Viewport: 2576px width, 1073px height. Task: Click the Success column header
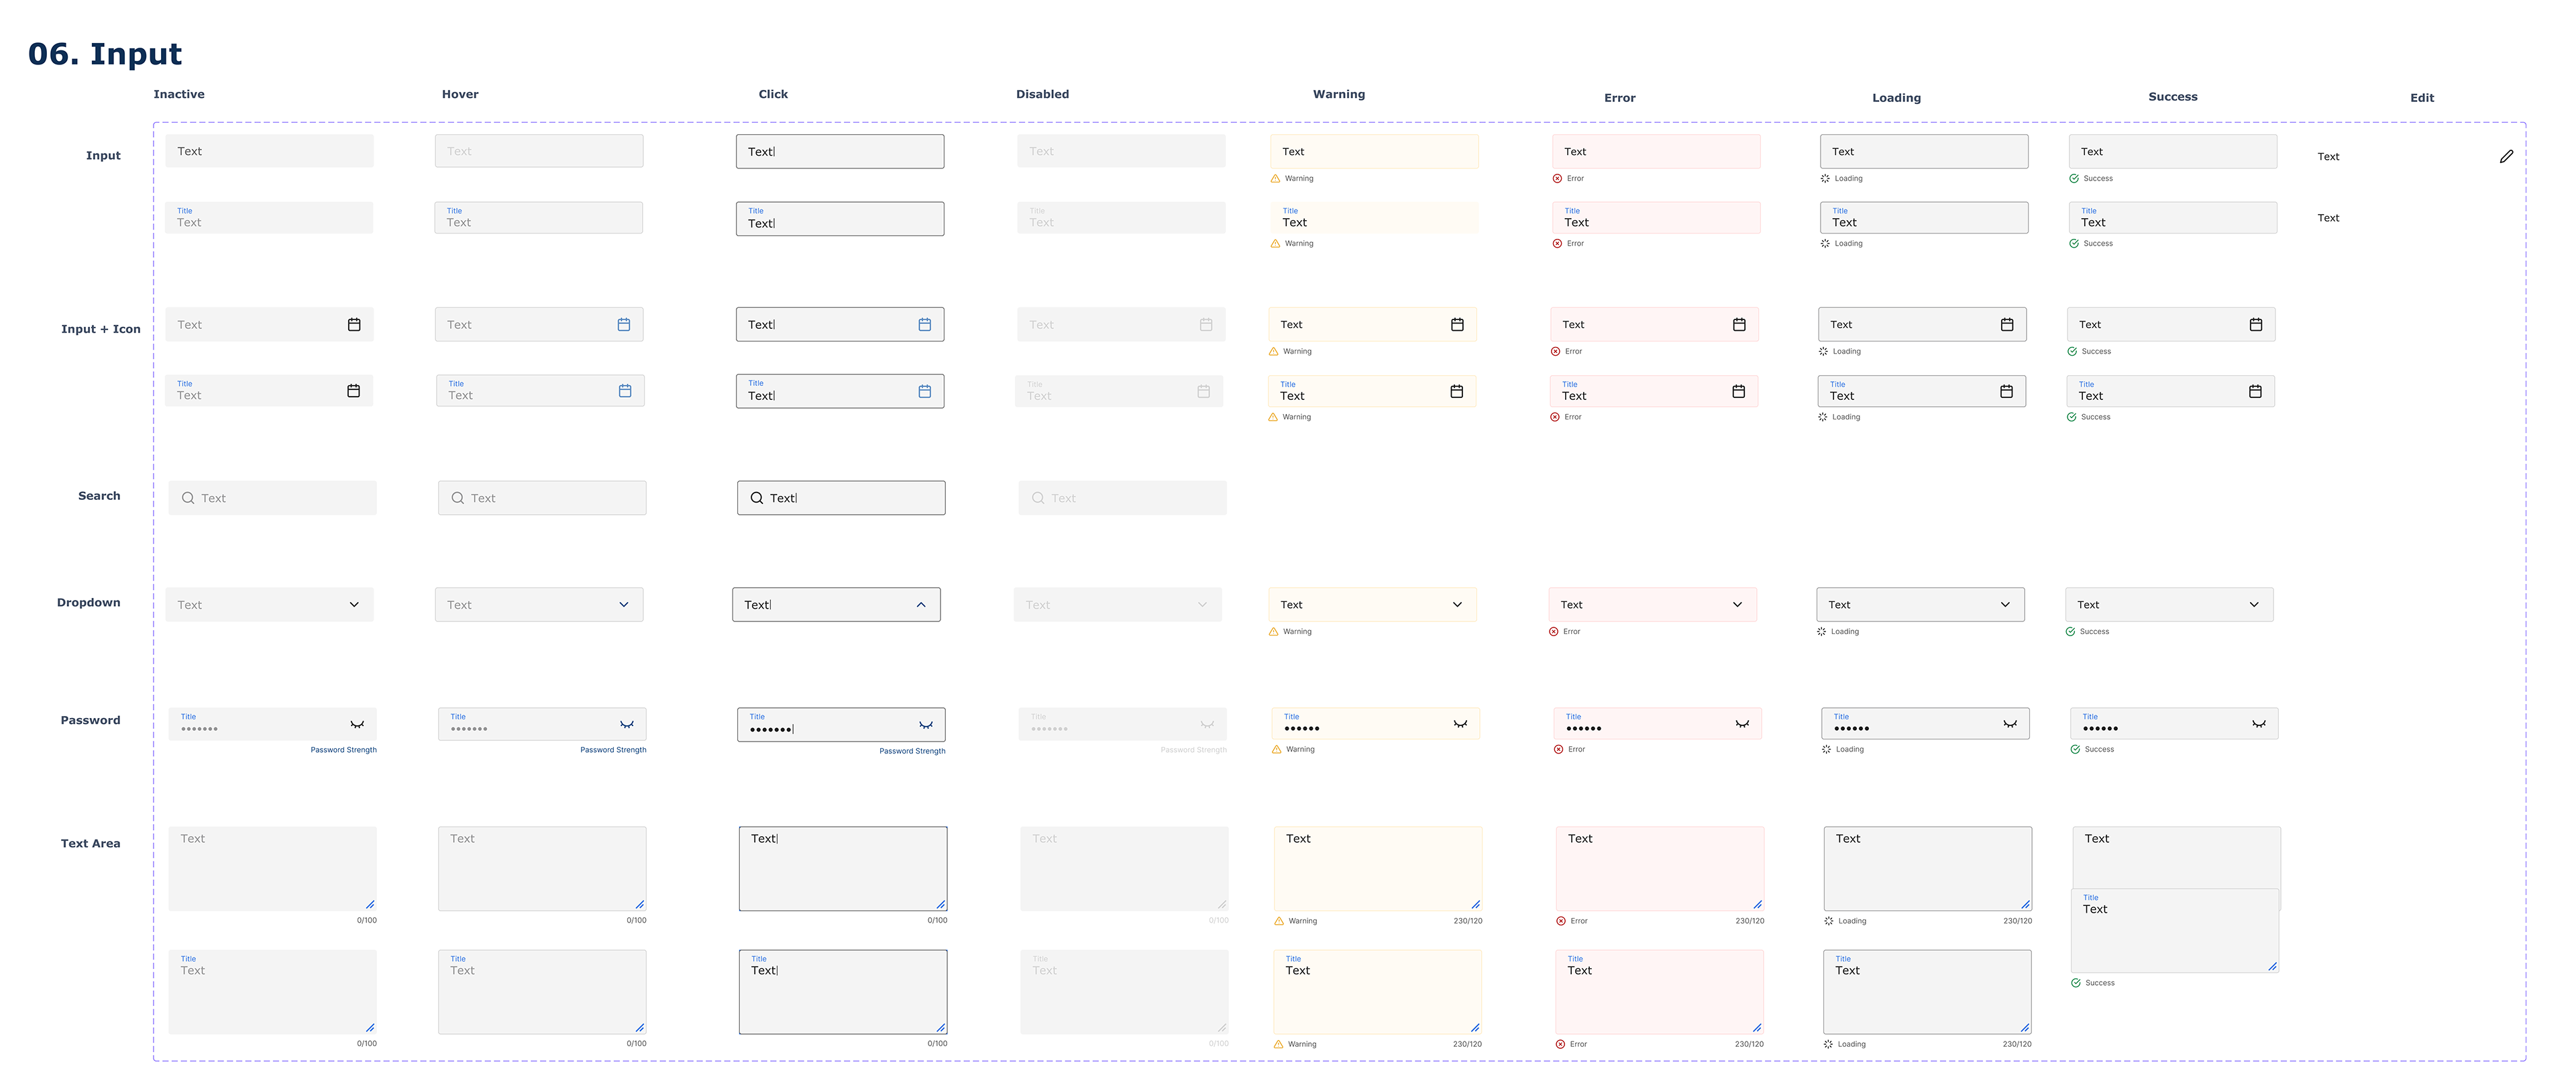pyautogui.click(x=2172, y=97)
